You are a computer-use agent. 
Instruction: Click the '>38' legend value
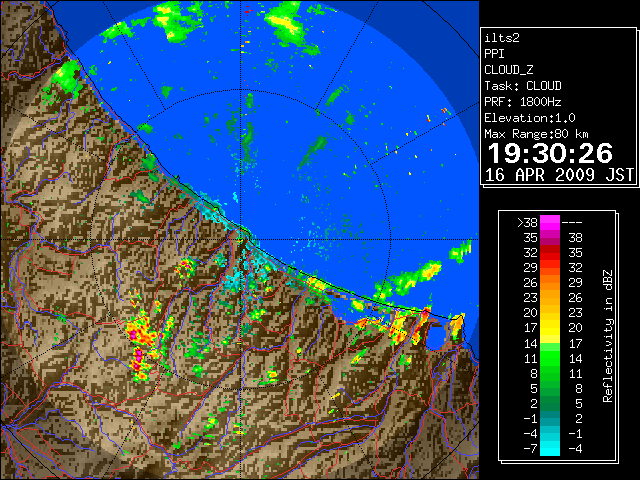(x=527, y=223)
